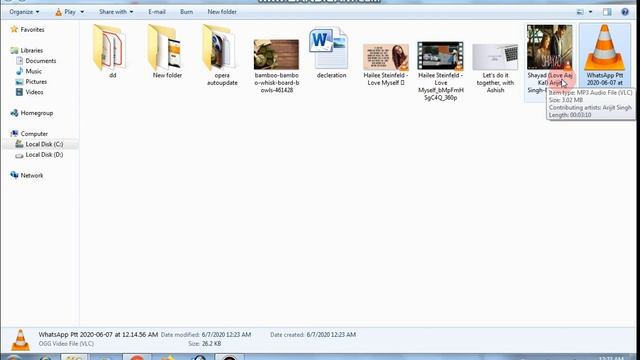The image size is (640, 360).
Task: Select the dd folder icon
Action: 109,48
